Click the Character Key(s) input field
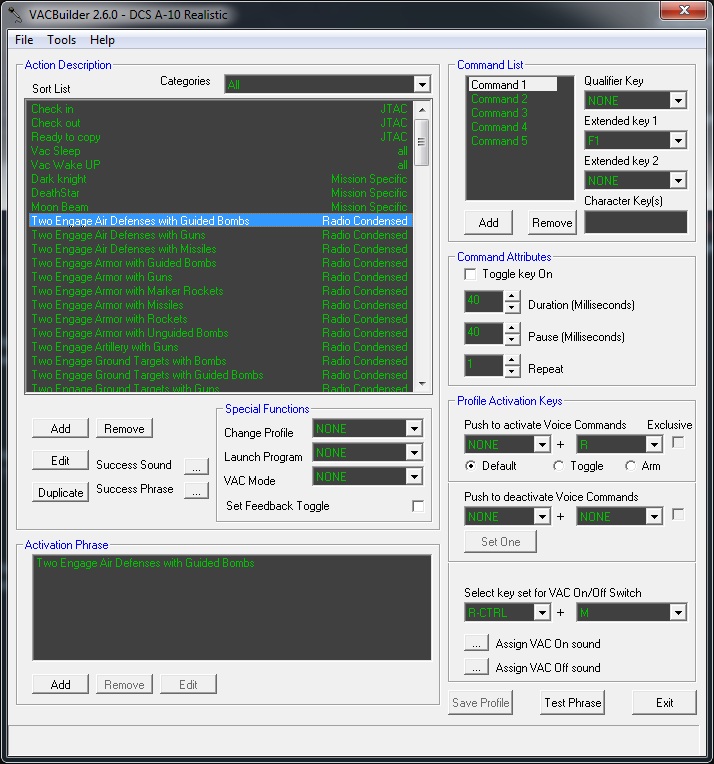This screenshot has height=764, width=714. (x=636, y=222)
